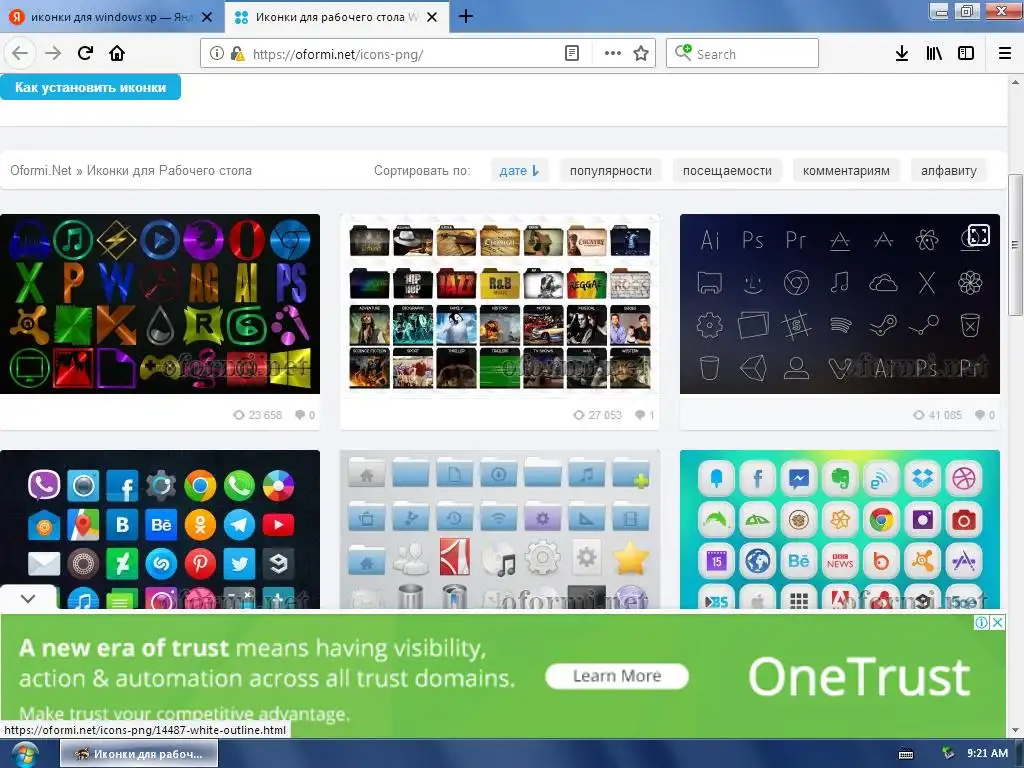
Task: Open the library bookshelf icon
Action: pos(934,54)
